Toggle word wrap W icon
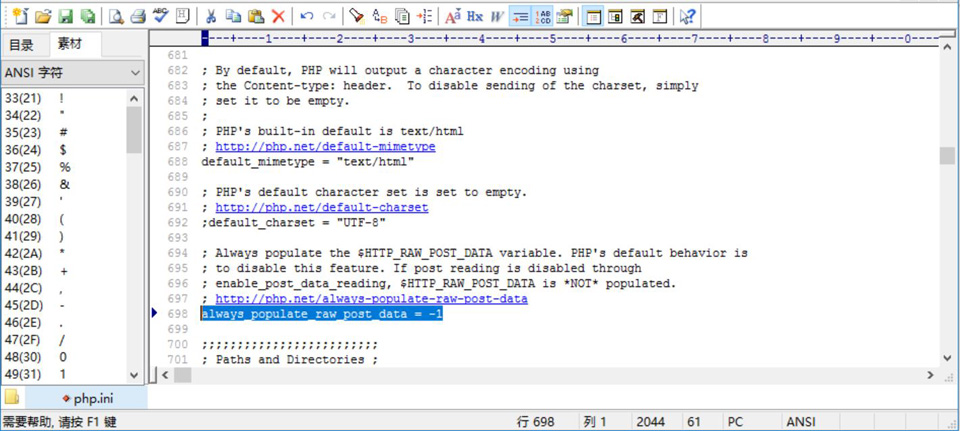960x431 pixels. [497, 16]
